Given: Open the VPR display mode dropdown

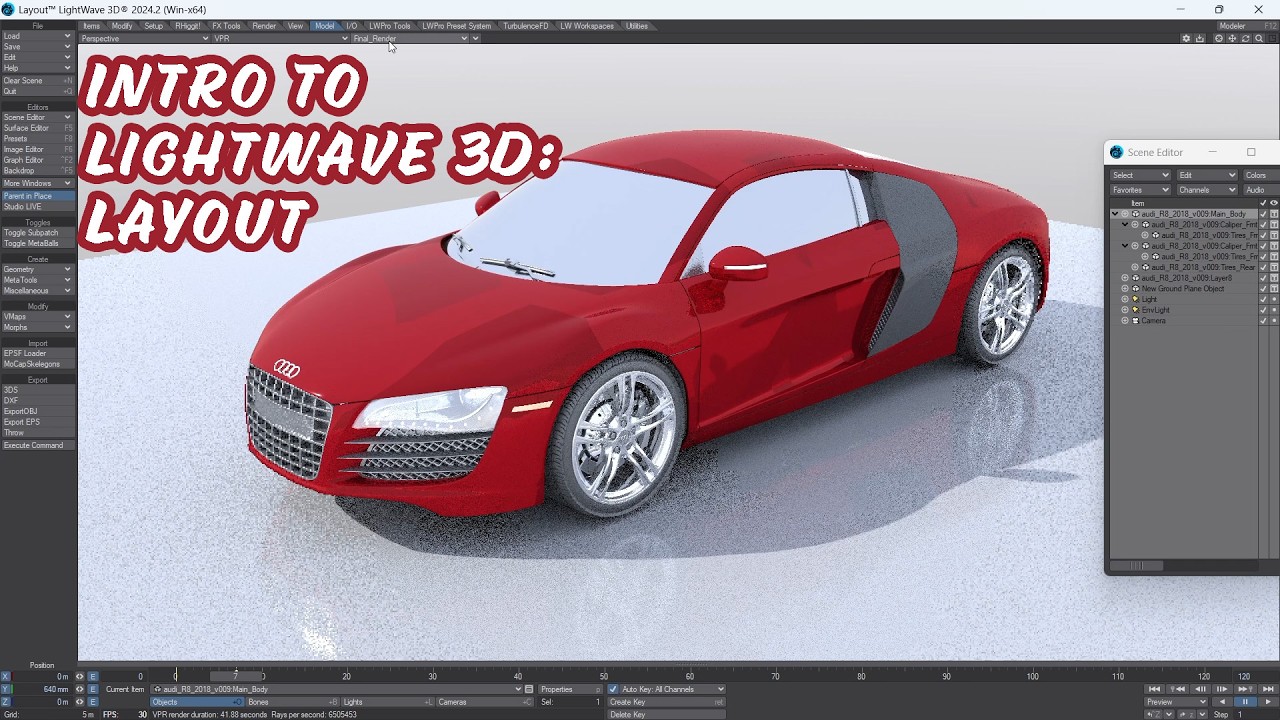Looking at the screenshot, I should [x=280, y=38].
